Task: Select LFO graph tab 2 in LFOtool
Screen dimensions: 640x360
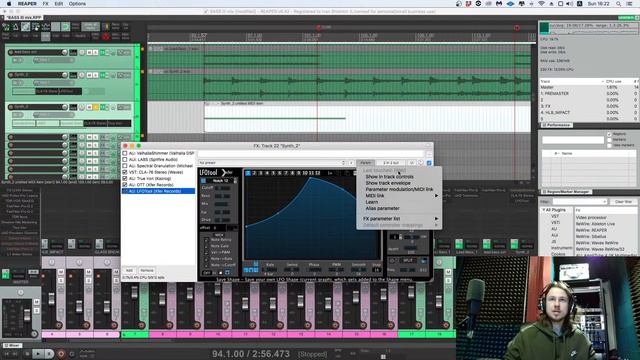Action: point(254,173)
